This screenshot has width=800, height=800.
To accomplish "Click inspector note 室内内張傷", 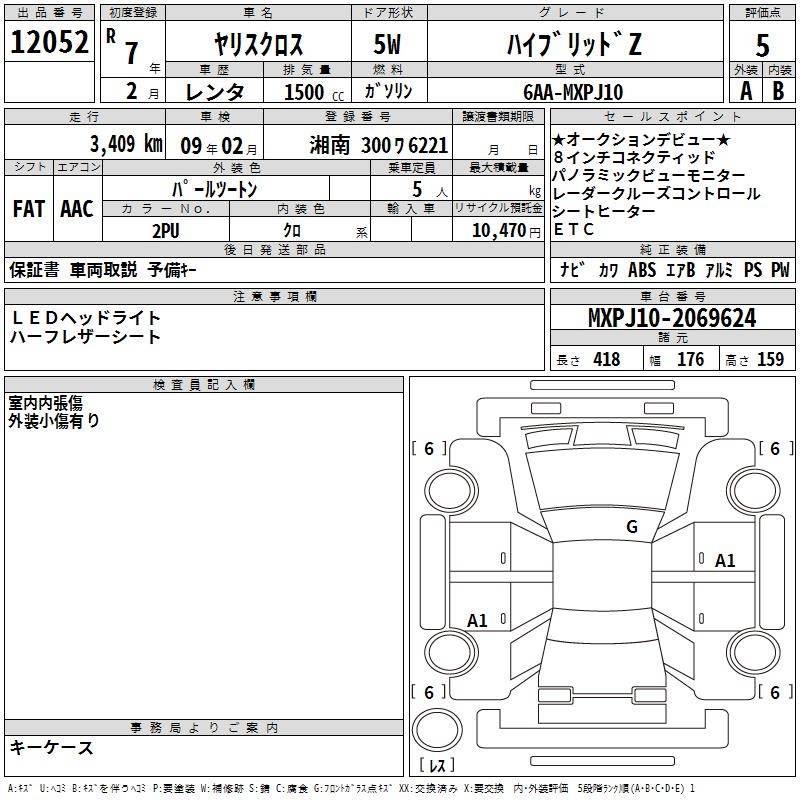I will [45, 403].
